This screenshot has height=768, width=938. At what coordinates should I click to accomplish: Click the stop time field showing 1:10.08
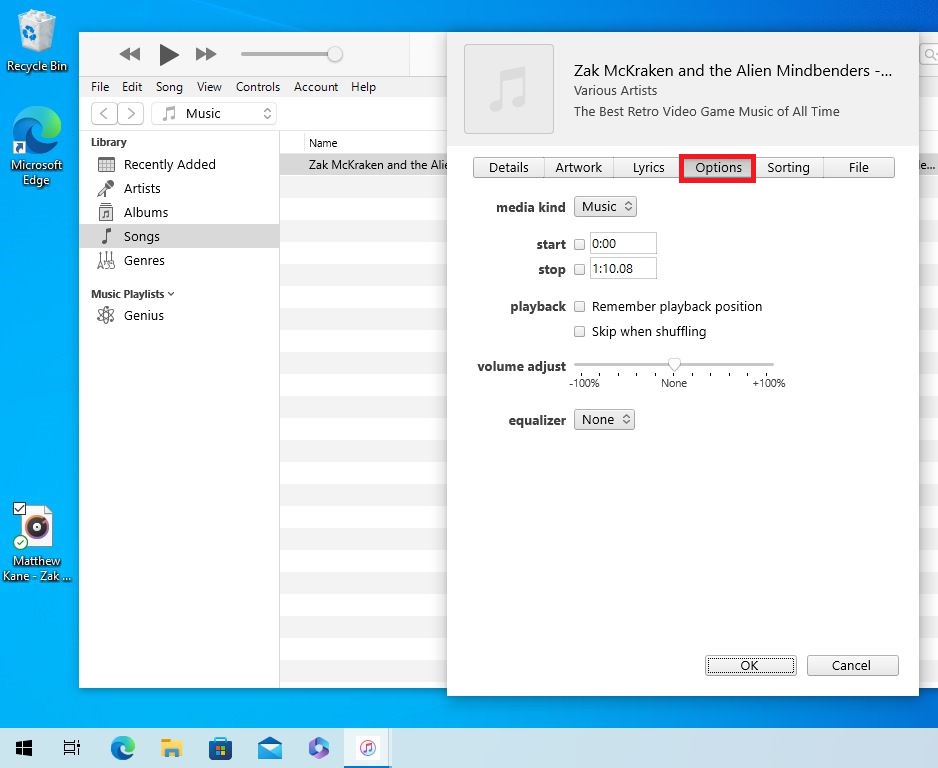[x=623, y=269]
